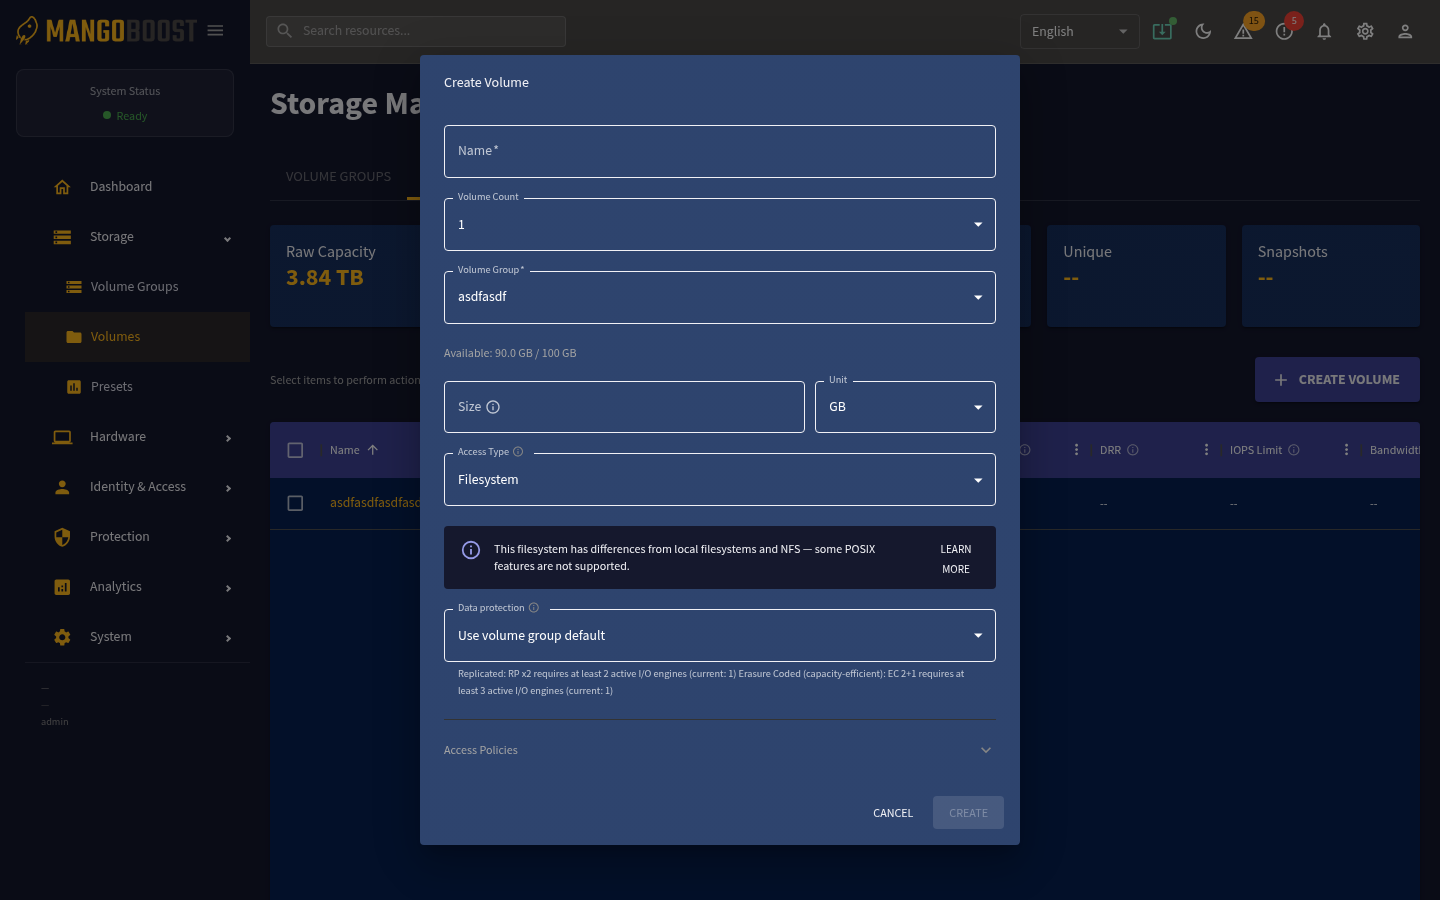Open the green download updates icon
1440x900 pixels.
pos(1163,31)
